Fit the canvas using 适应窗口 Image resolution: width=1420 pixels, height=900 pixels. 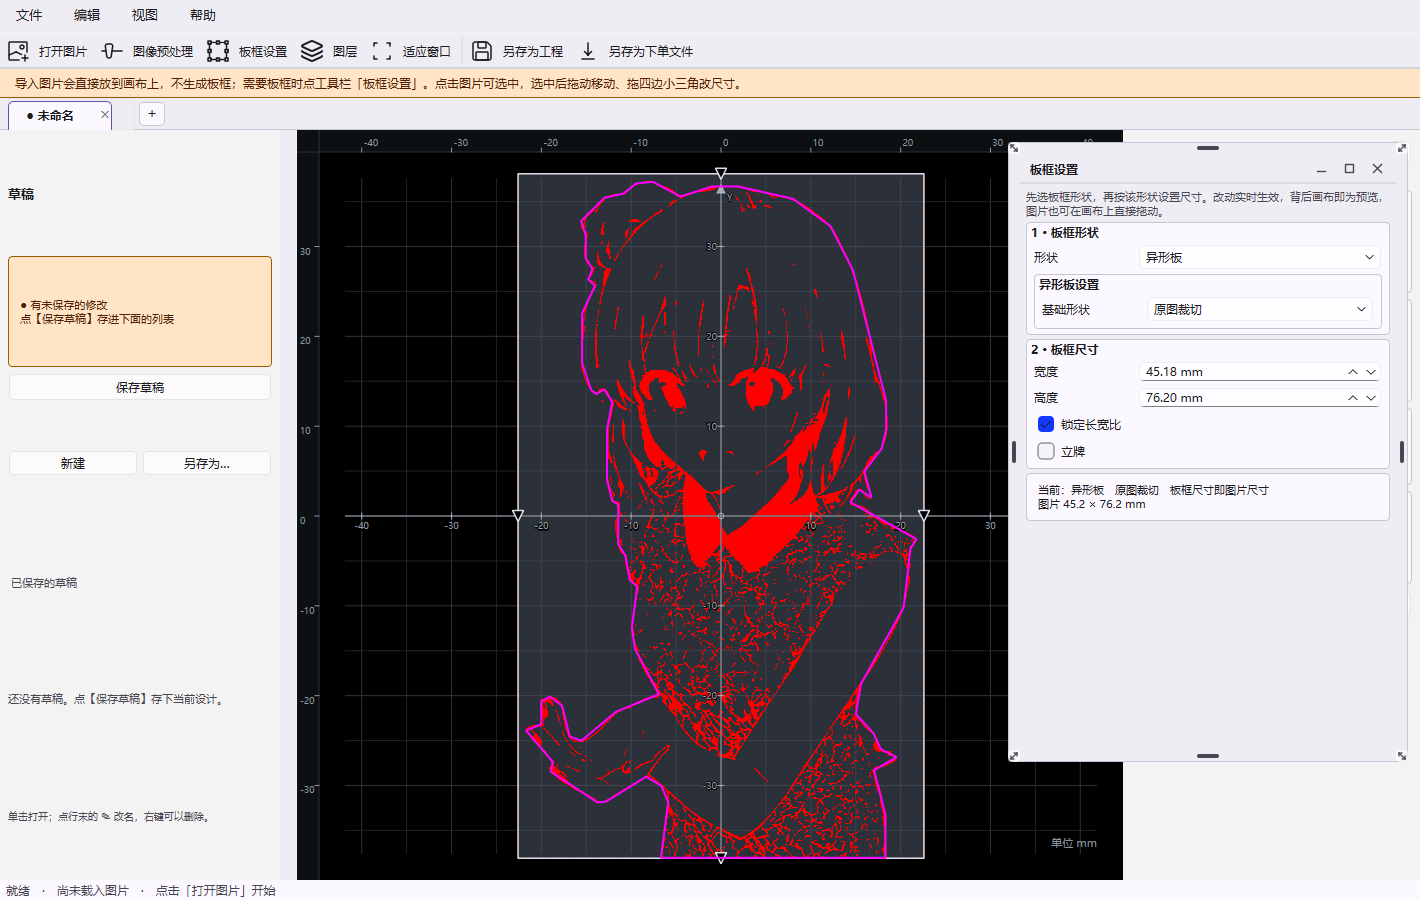(411, 51)
